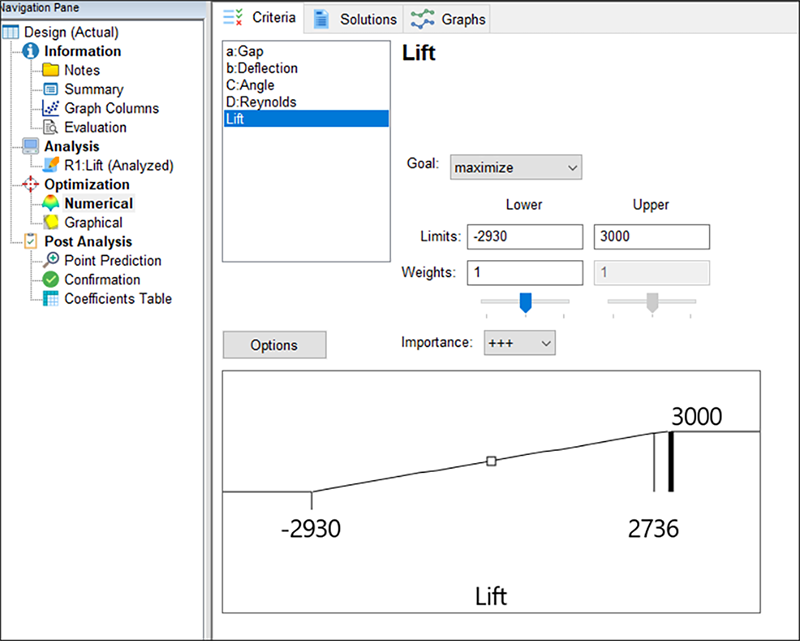Open the Goal dropdown set to maximize
This screenshot has width=800, height=641.
tap(516, 167)
